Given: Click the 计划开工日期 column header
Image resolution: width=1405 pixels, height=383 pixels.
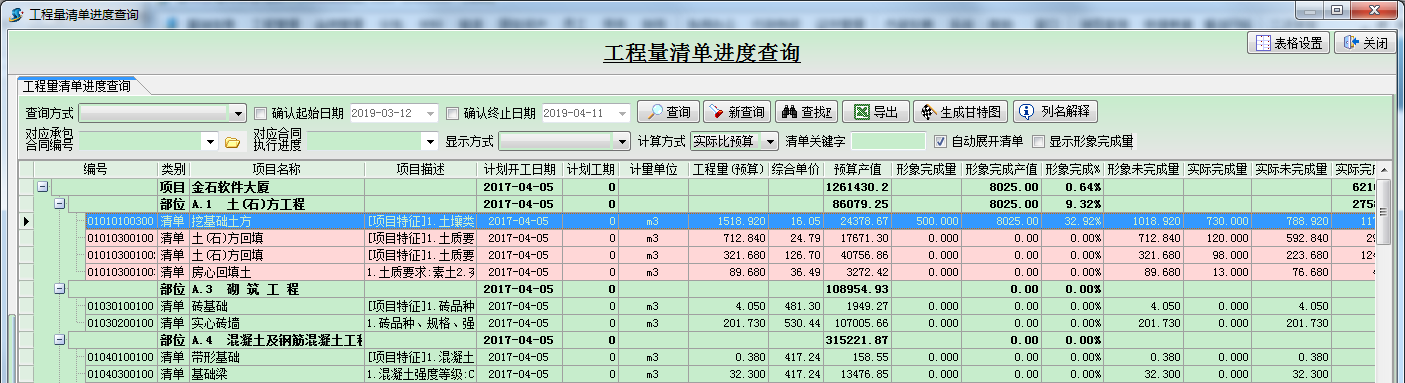Looking at the screenshot, I should 519,169.
